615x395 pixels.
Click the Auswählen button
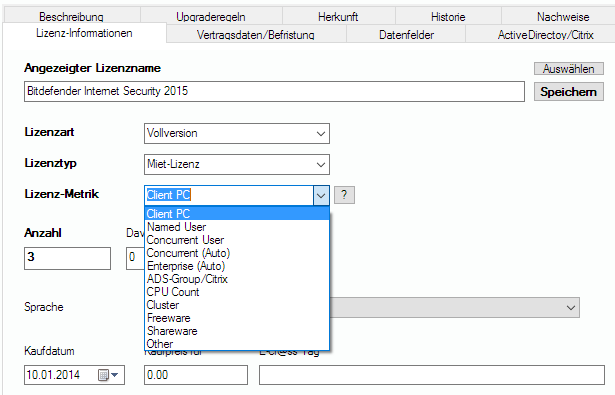coord(569,69)
